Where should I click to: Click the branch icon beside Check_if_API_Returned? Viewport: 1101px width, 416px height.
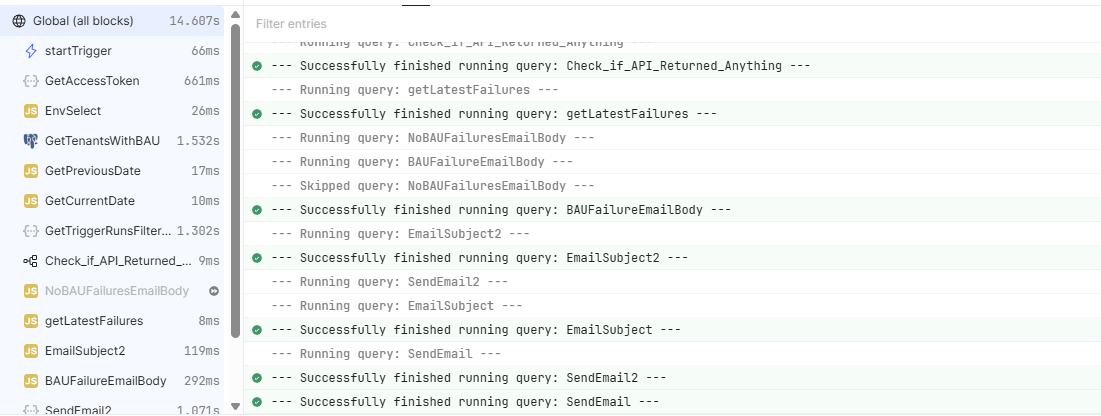30,261
